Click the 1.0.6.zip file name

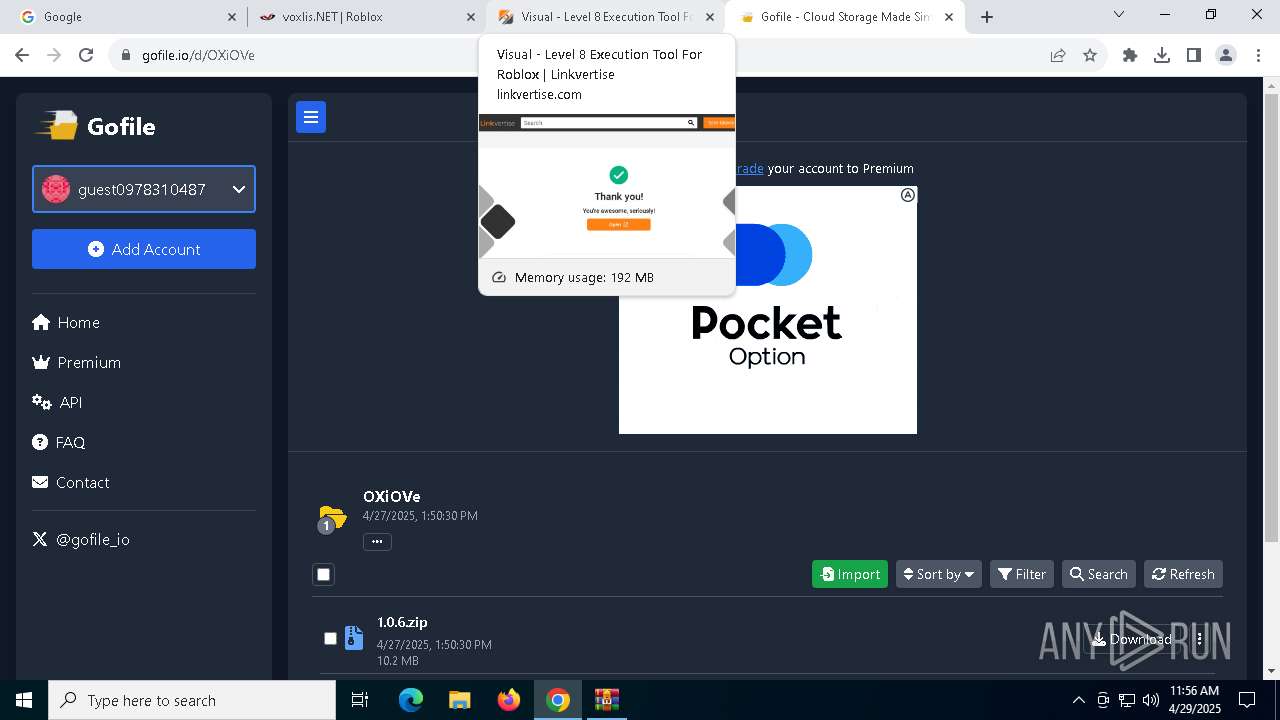tap(402, 622)
